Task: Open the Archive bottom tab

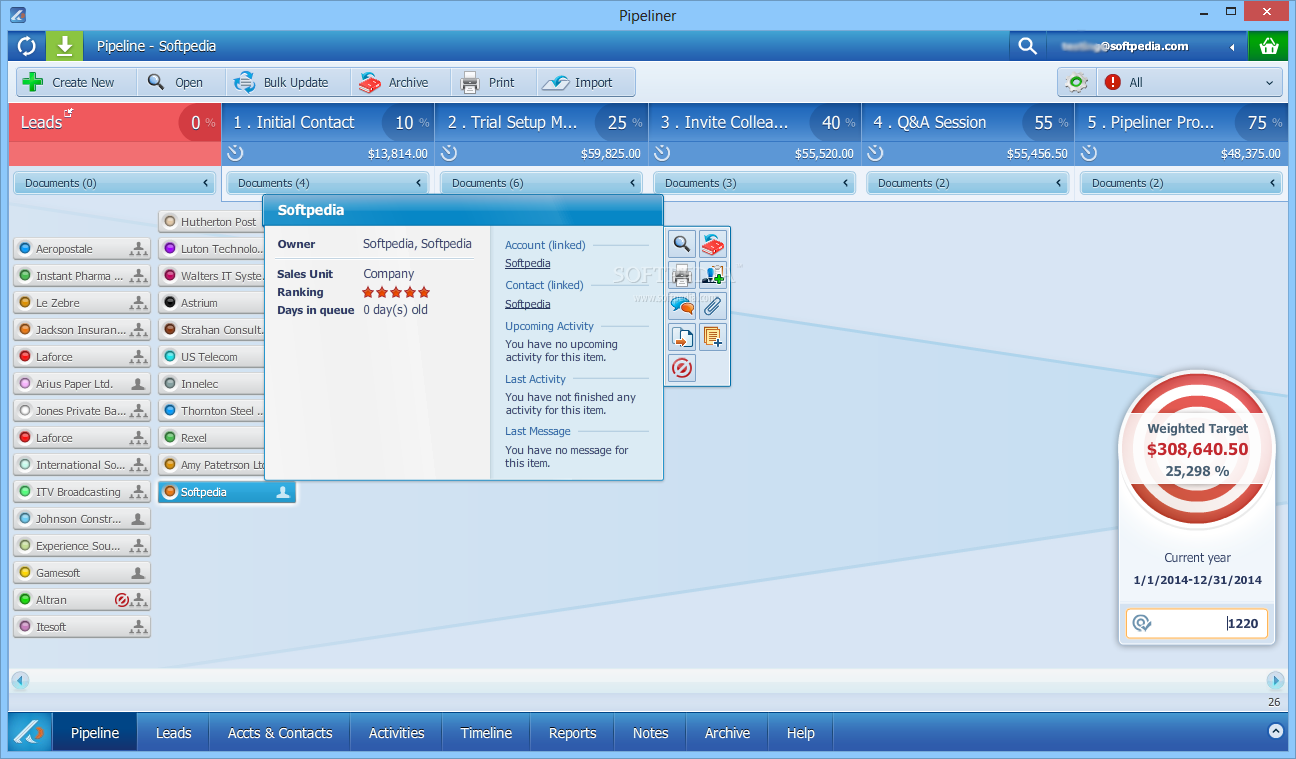Action: [x=727, y=733]
